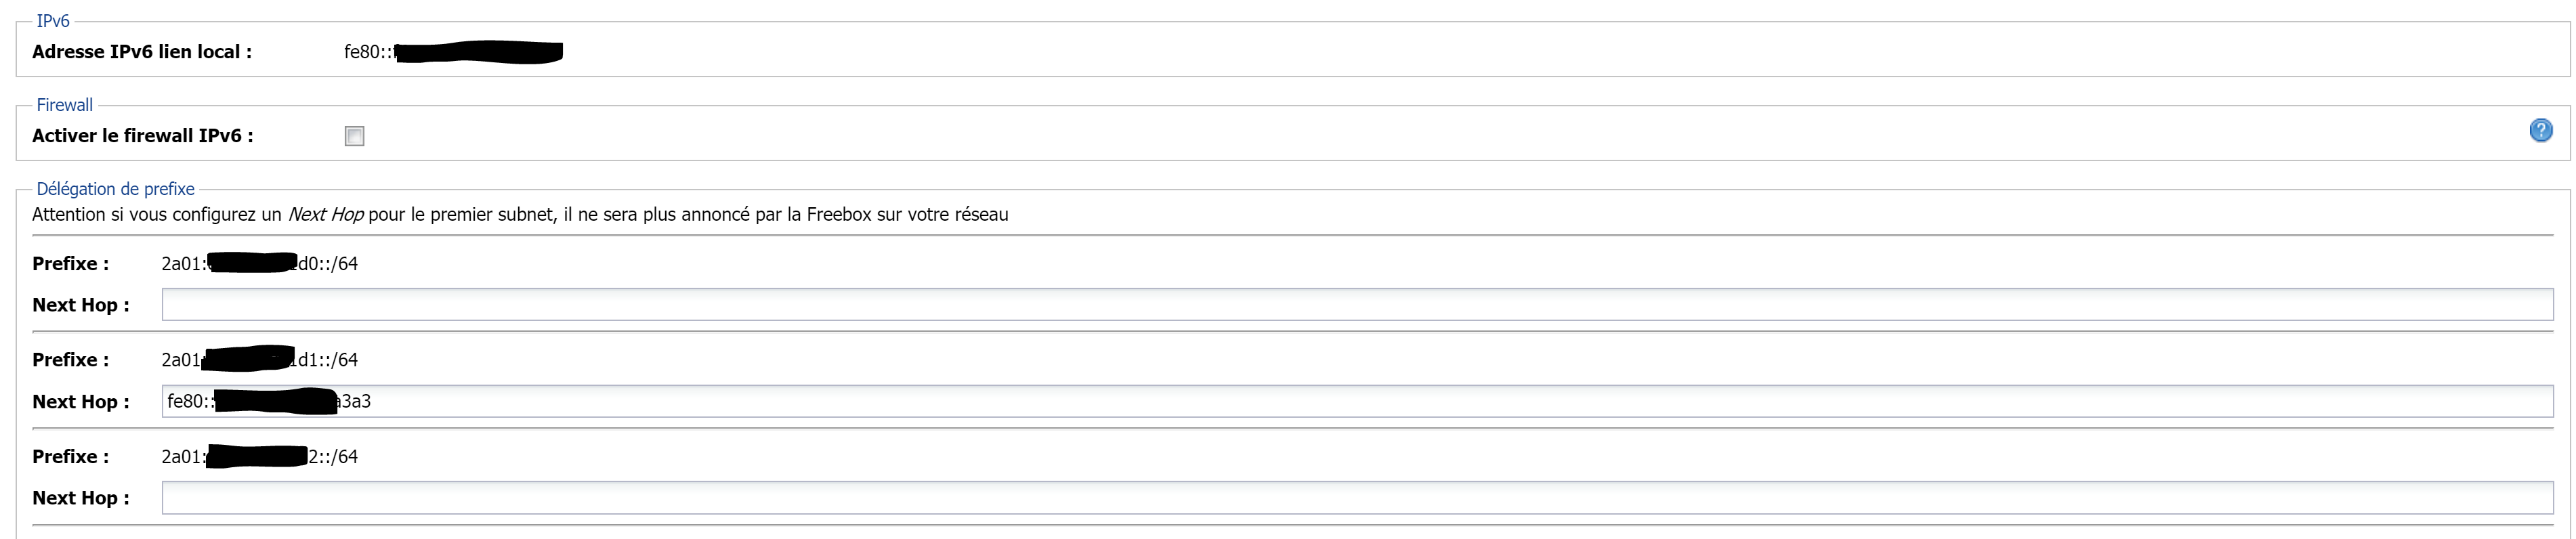Click the "Délégation de prefixe" section legend
The width and height of the screenshot is (2576, 539).
pos(115,189)
